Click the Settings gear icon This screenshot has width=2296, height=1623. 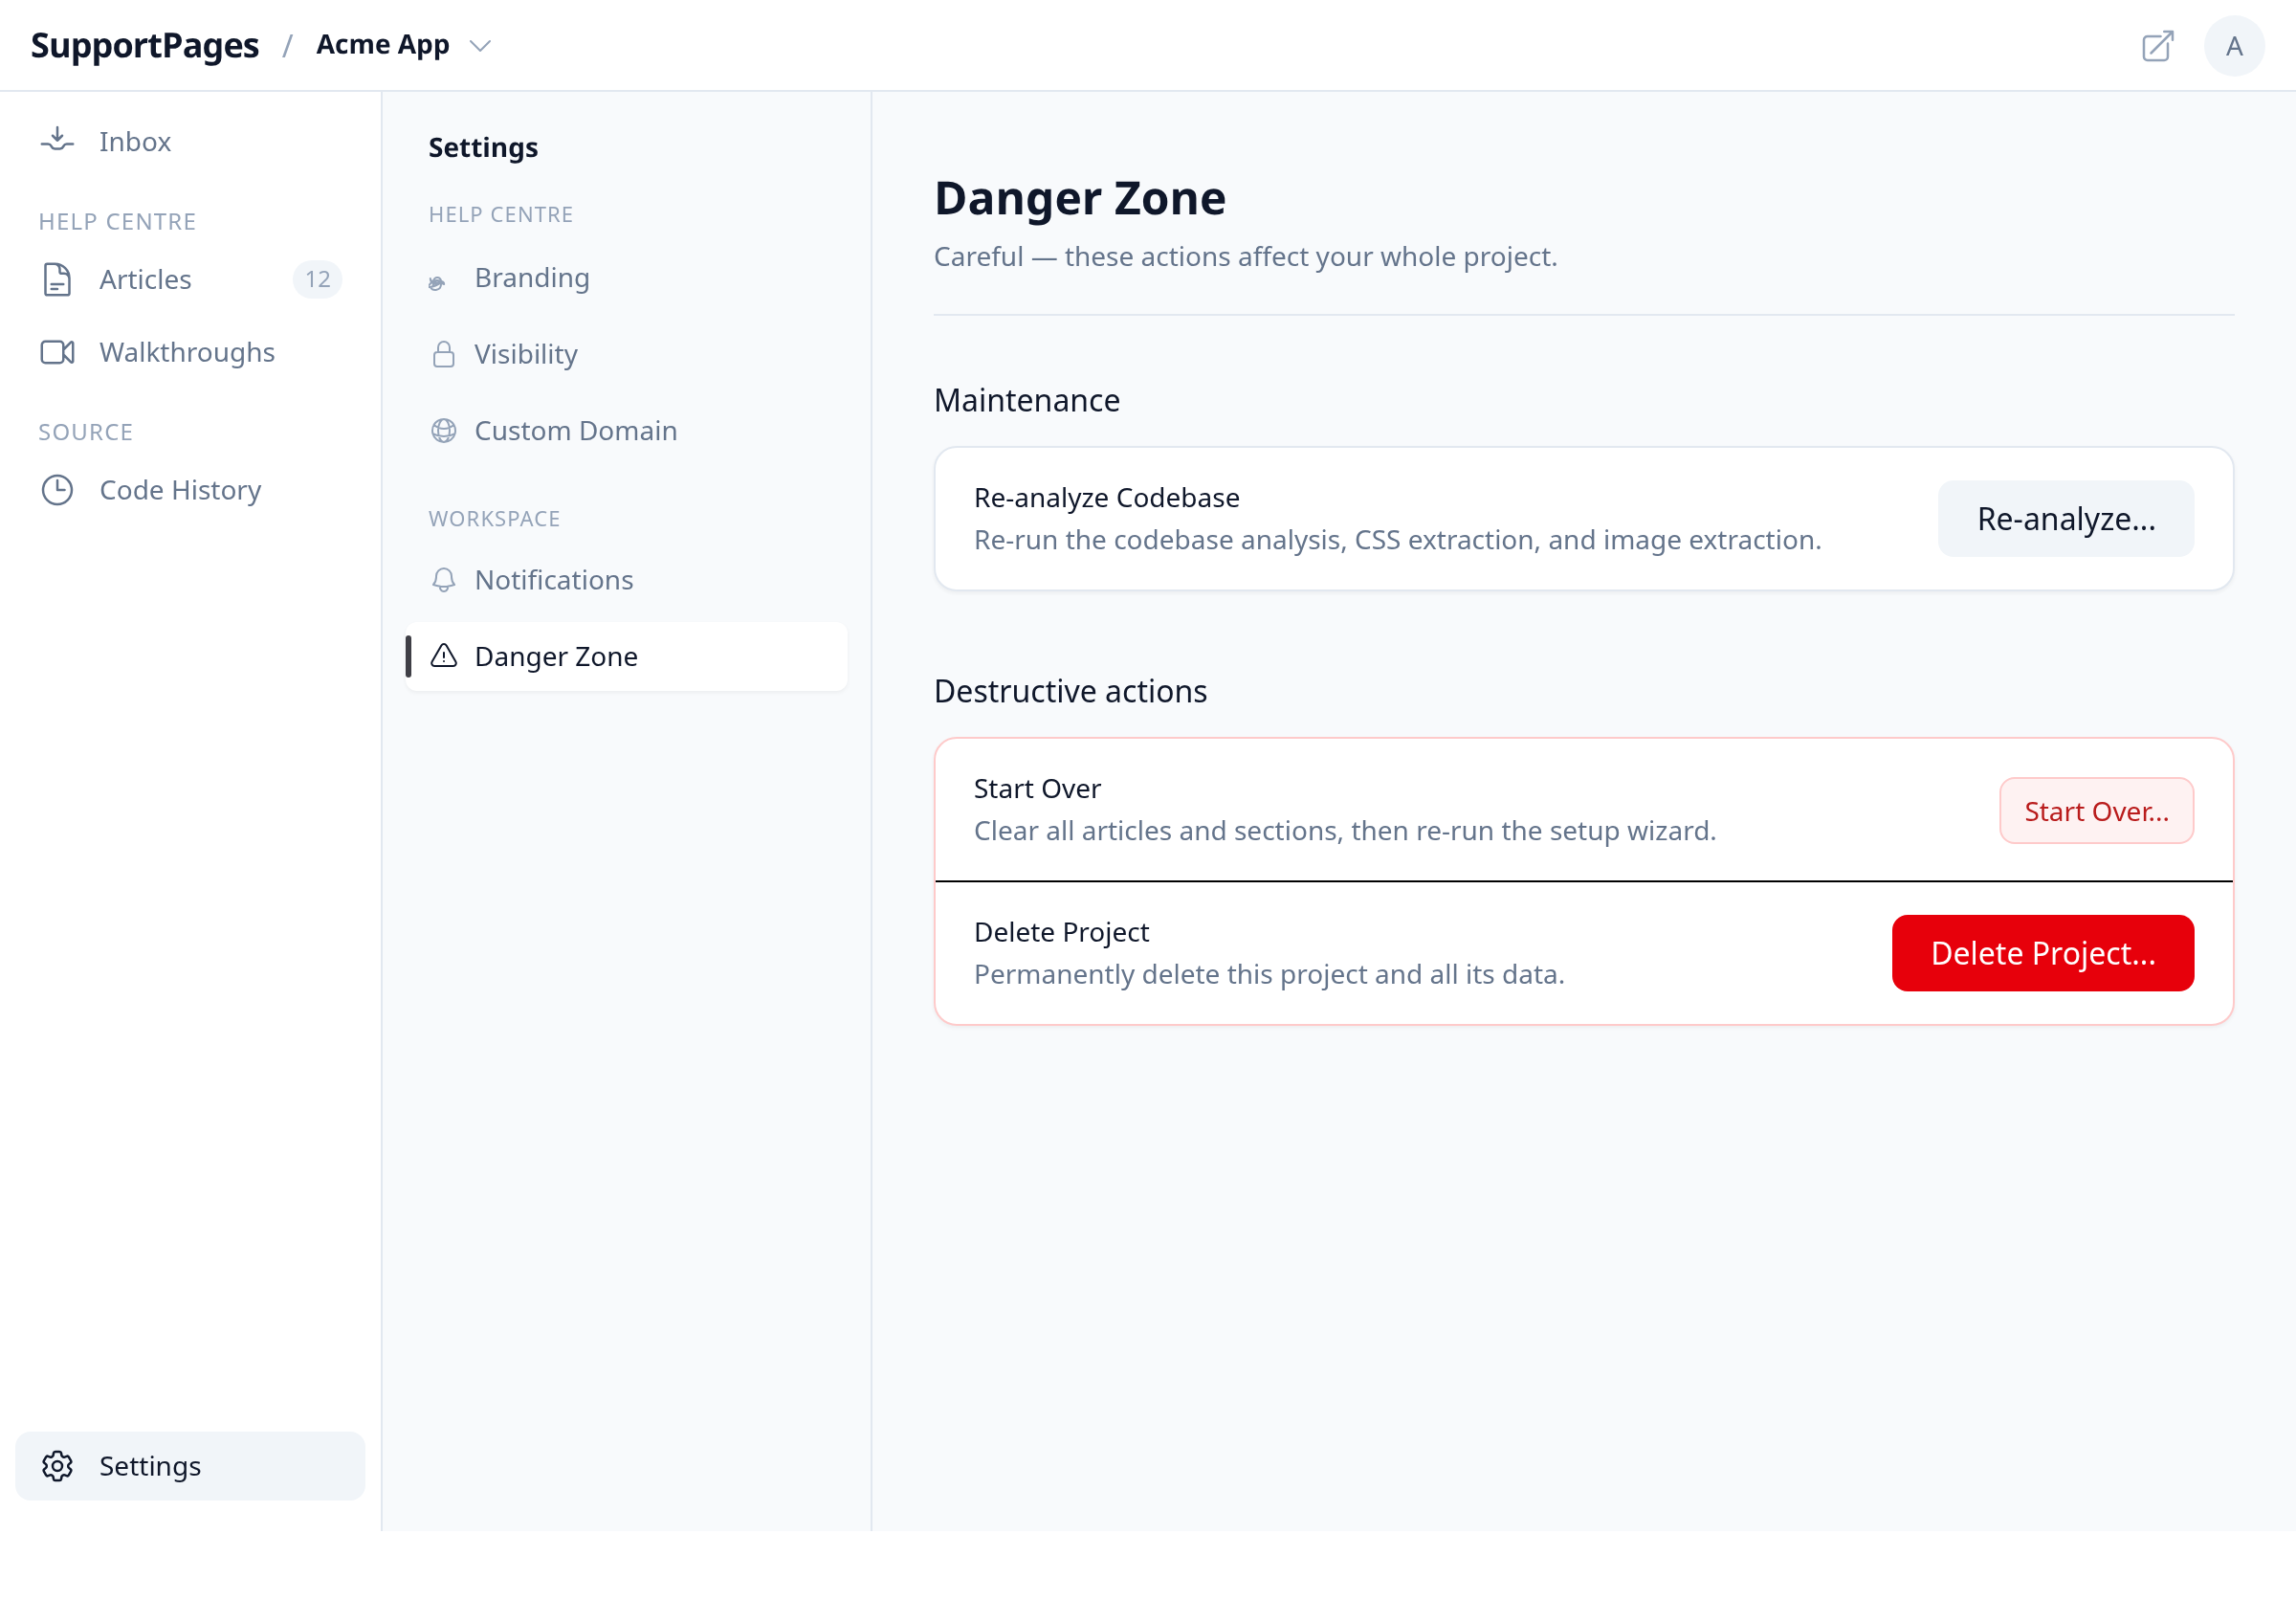tap(57, 1466)
